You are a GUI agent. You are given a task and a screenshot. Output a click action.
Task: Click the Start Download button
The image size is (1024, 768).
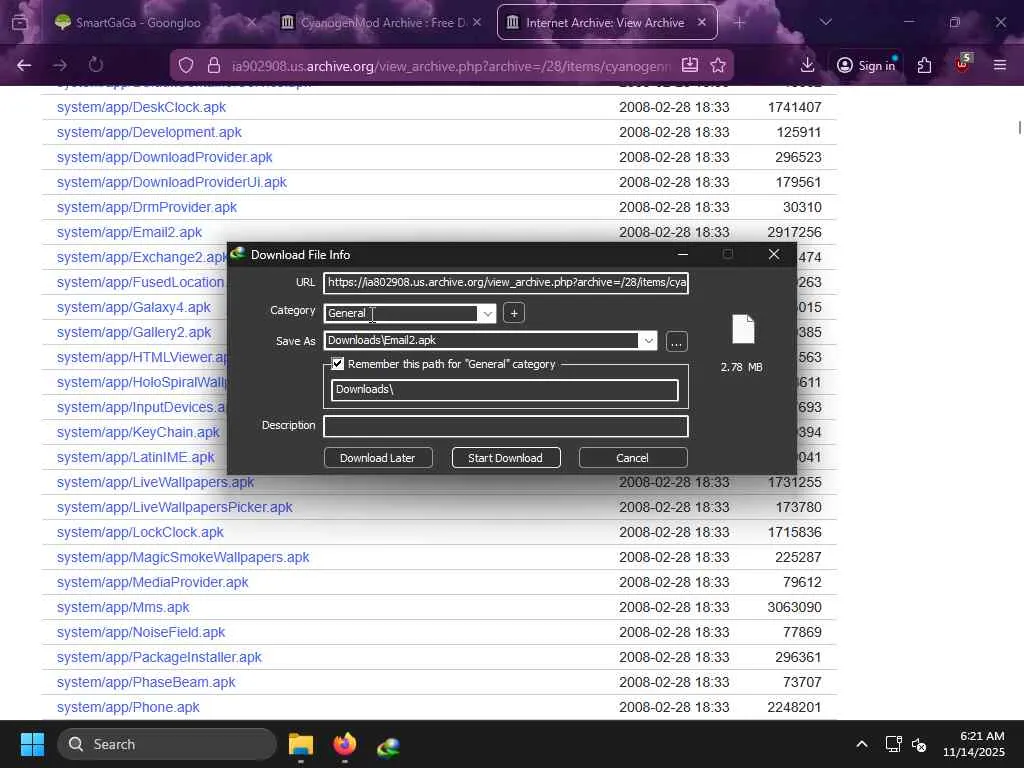pos(505,458)
